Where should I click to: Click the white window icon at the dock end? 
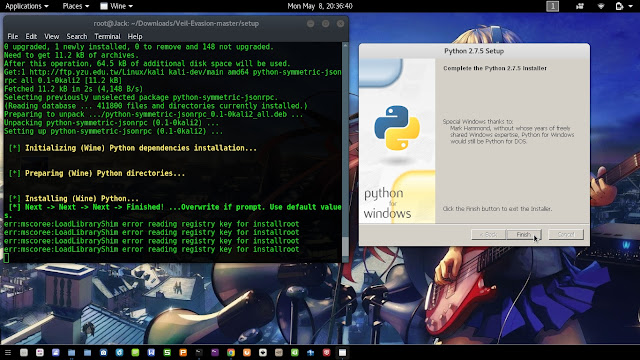coord(342,352)
